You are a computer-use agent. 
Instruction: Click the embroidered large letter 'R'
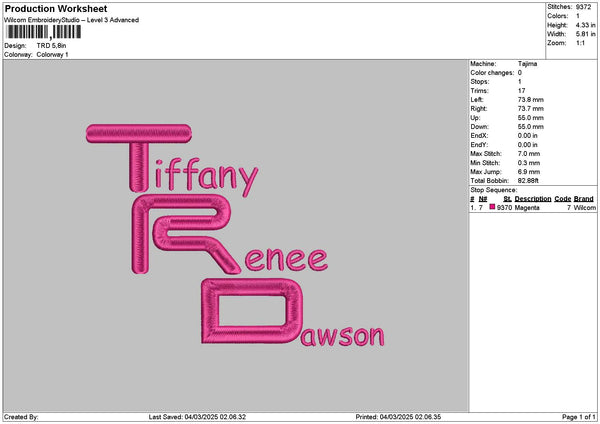coord(186,234)
